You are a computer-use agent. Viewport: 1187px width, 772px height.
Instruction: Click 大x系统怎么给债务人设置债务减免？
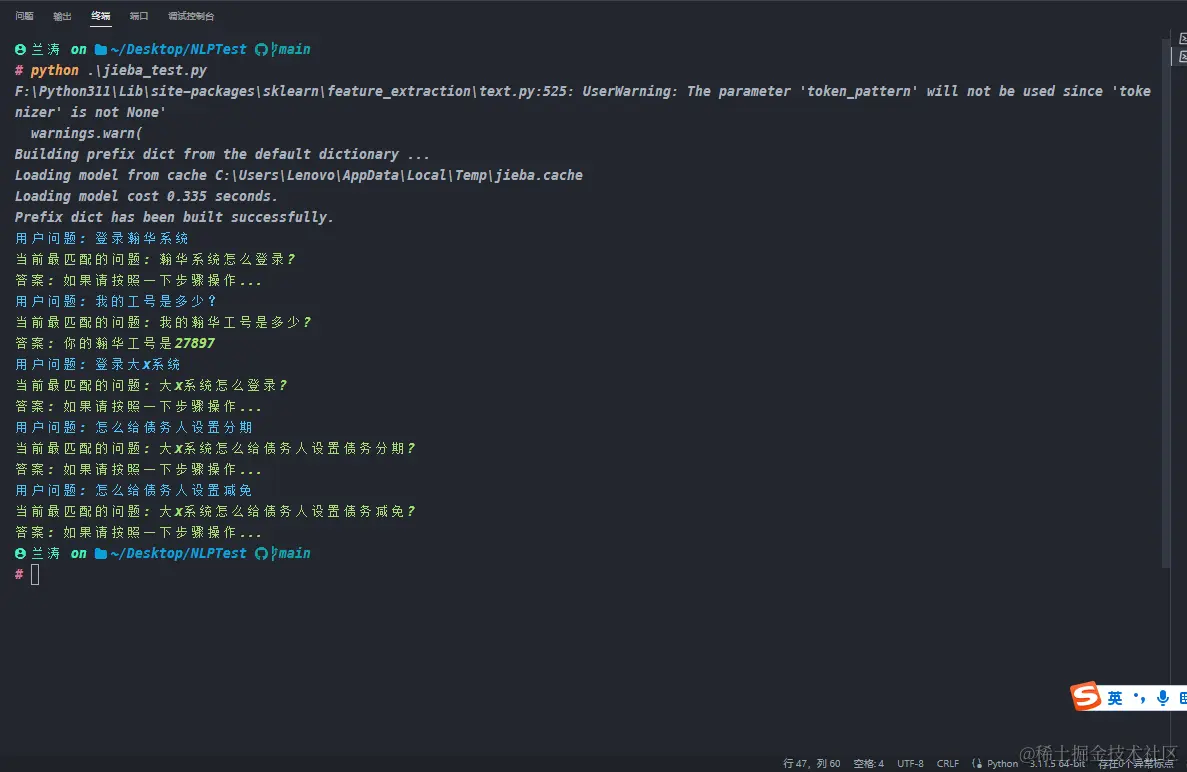point(215,512)
